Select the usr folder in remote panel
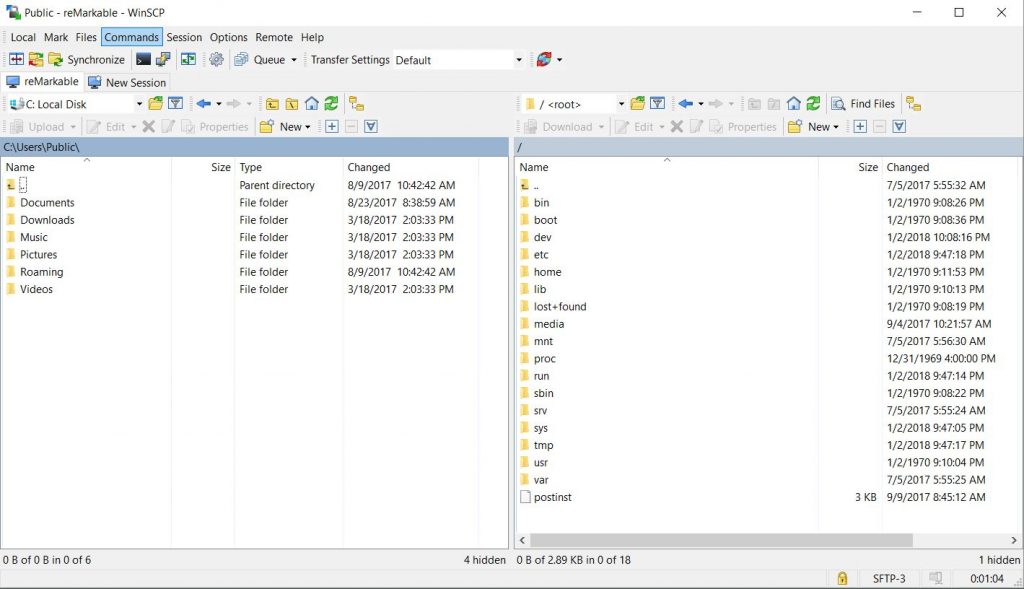This screenshot has width=1024, height=589. pyautogui.click(x=541, y=462)
